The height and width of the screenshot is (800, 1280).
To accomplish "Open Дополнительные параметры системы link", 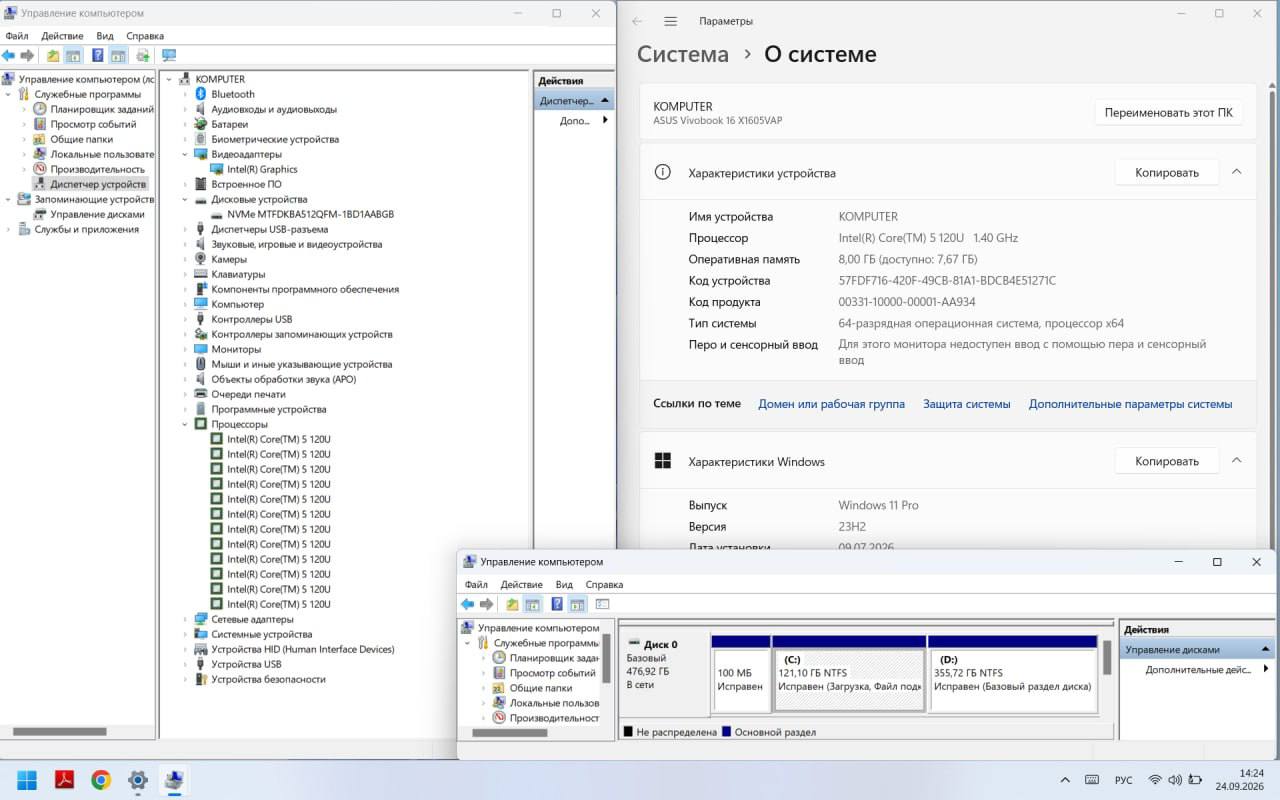I will pos(1130,404).
